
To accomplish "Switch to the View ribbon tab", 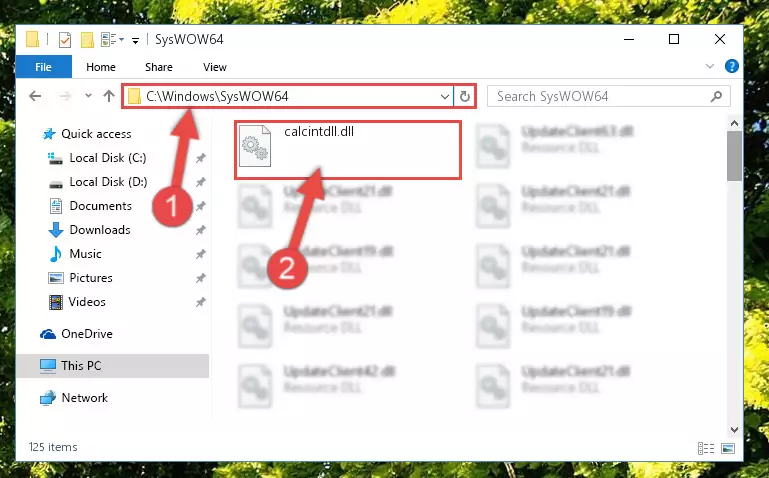I will pos(215,67).
